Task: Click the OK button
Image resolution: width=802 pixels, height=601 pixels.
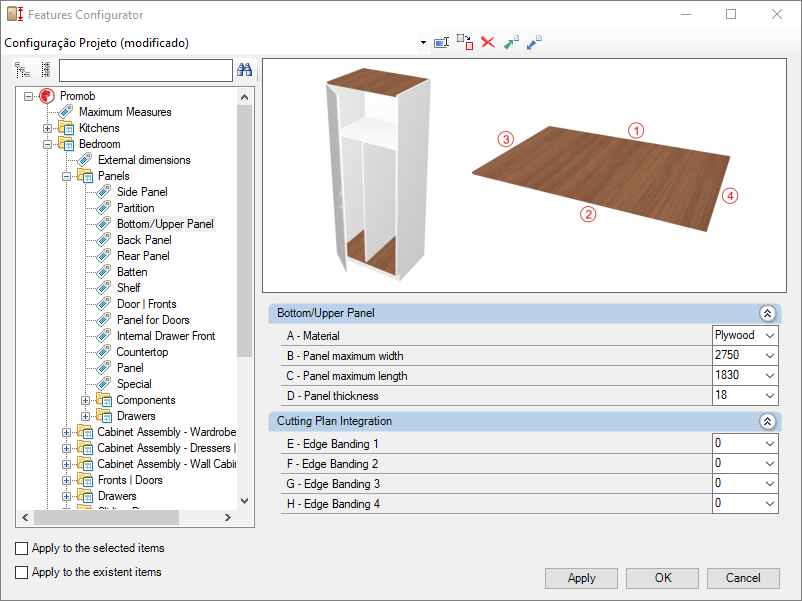Action: click(x=662, y=578)
